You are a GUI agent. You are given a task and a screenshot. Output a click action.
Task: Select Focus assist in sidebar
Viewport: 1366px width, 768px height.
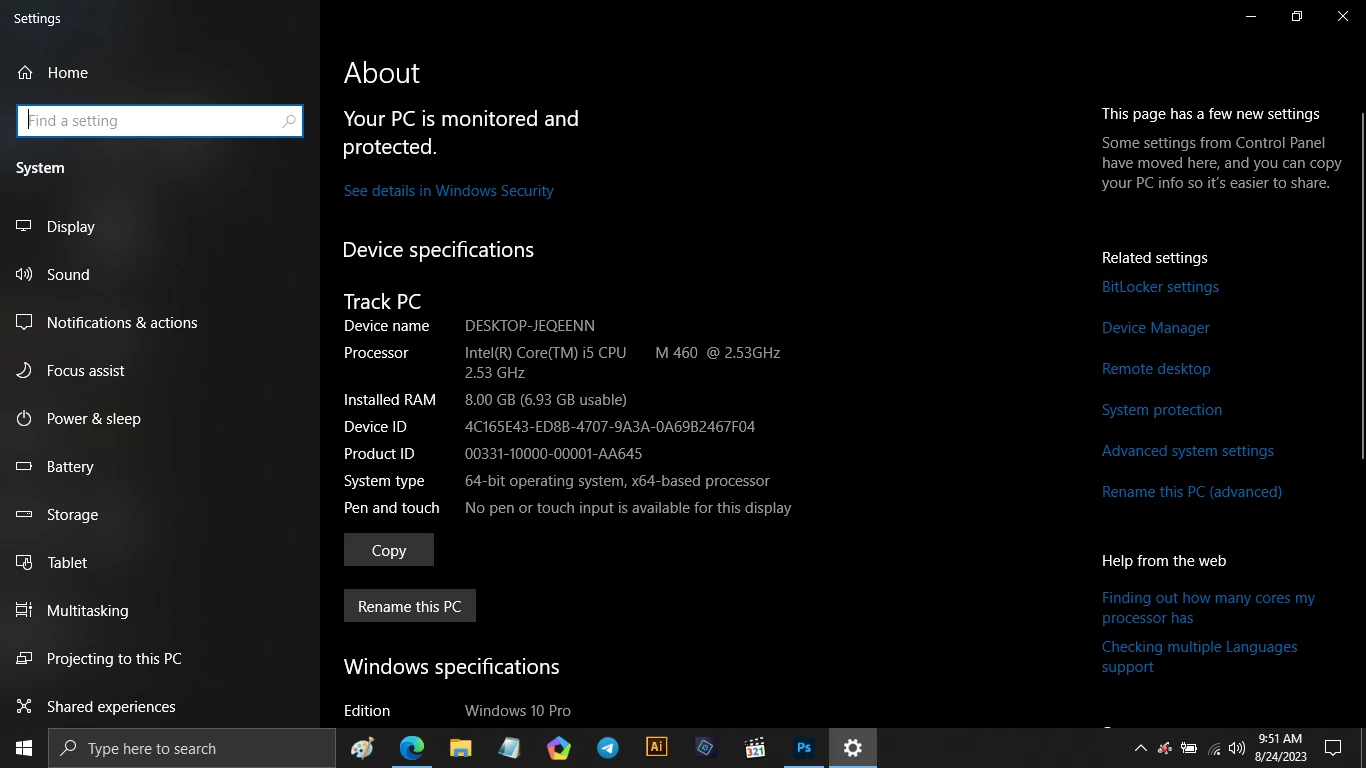tap(70, 371)
